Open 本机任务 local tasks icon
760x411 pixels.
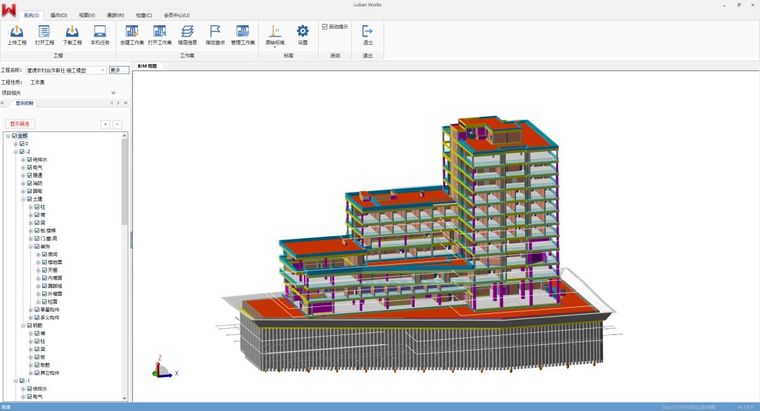[100, 32]
